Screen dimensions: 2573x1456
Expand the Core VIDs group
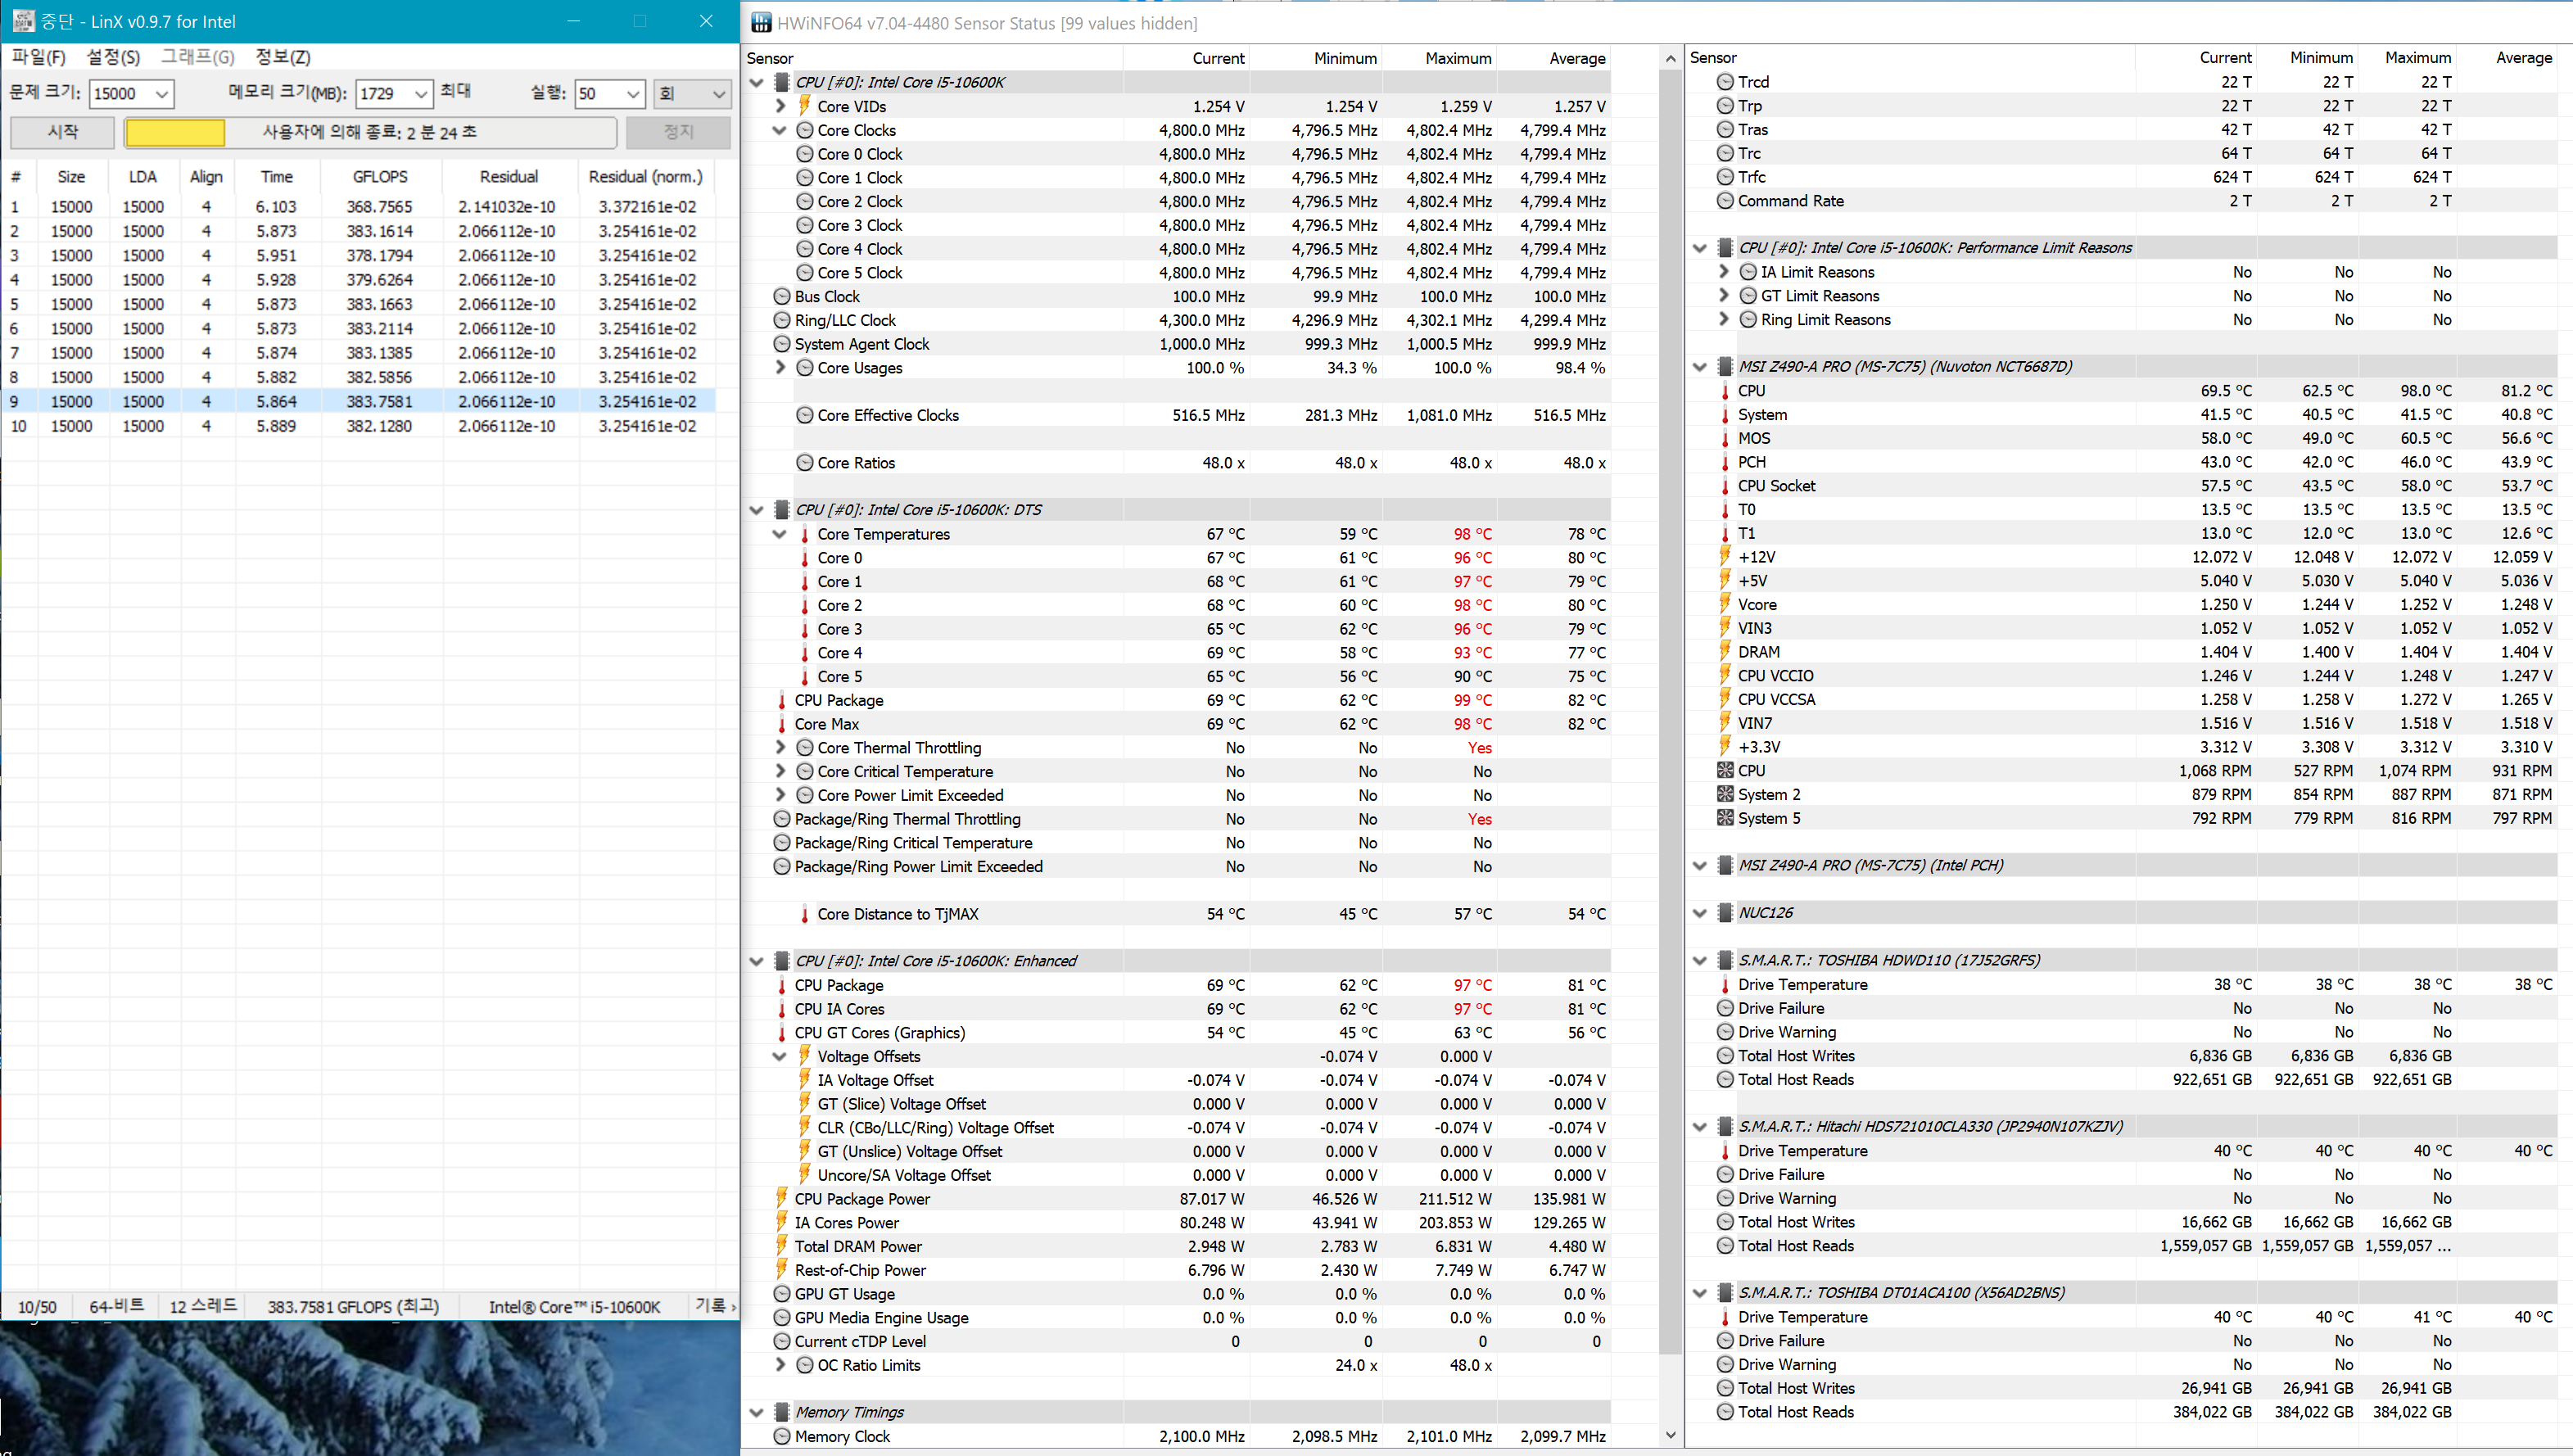pos(780,106)
